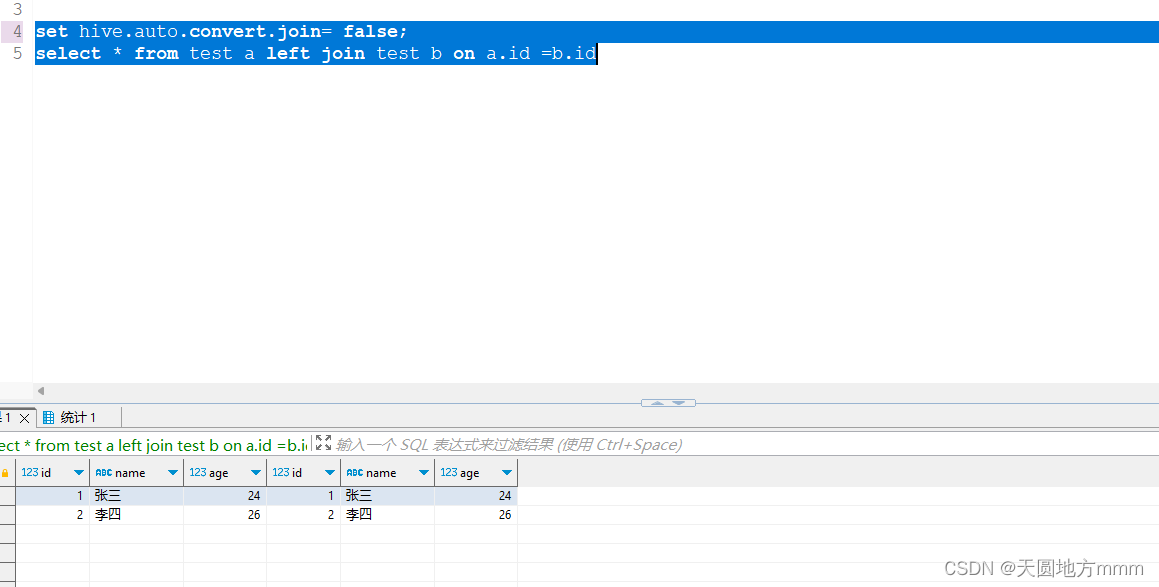
Task: Click the 123 icon on the second id column
Action: (x=282, y=472)
